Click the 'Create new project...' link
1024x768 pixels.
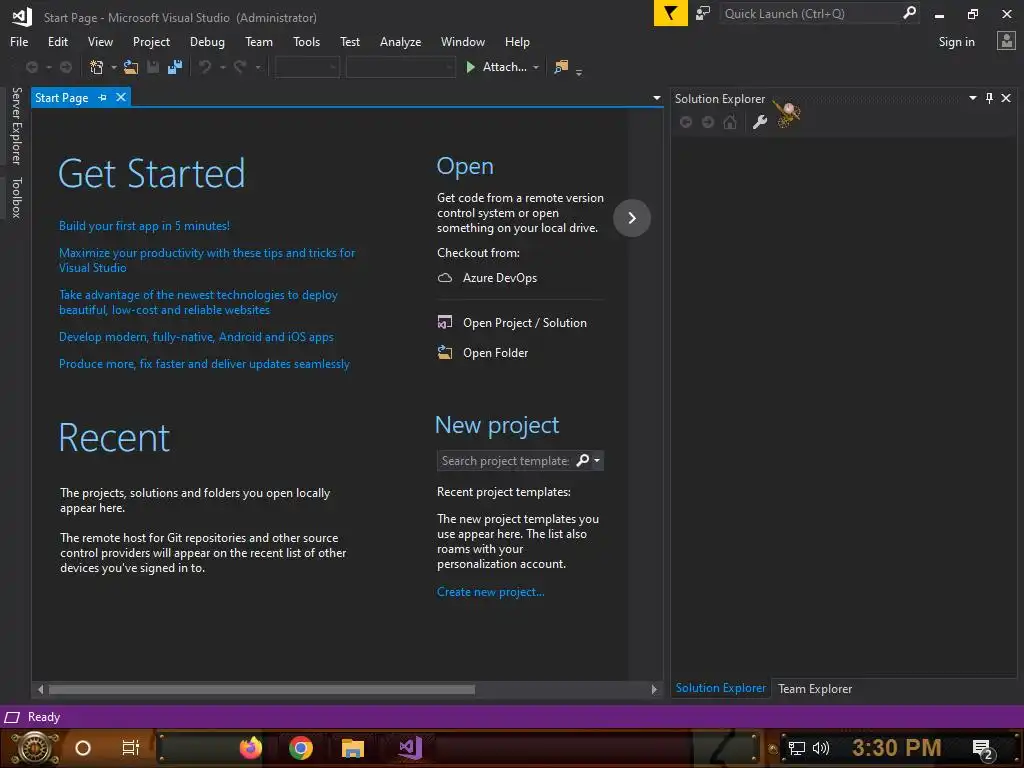coord(490,591)
